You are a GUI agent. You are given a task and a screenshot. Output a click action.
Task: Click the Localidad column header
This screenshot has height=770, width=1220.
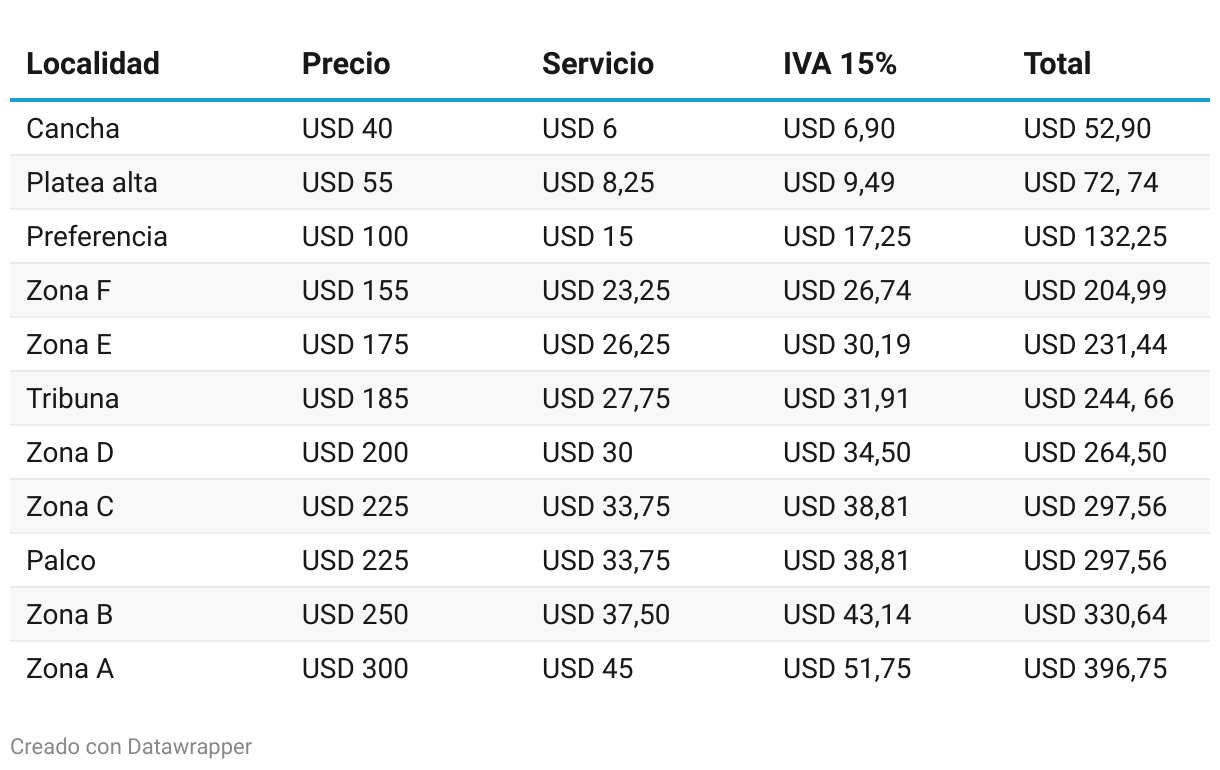coord(93,64)
